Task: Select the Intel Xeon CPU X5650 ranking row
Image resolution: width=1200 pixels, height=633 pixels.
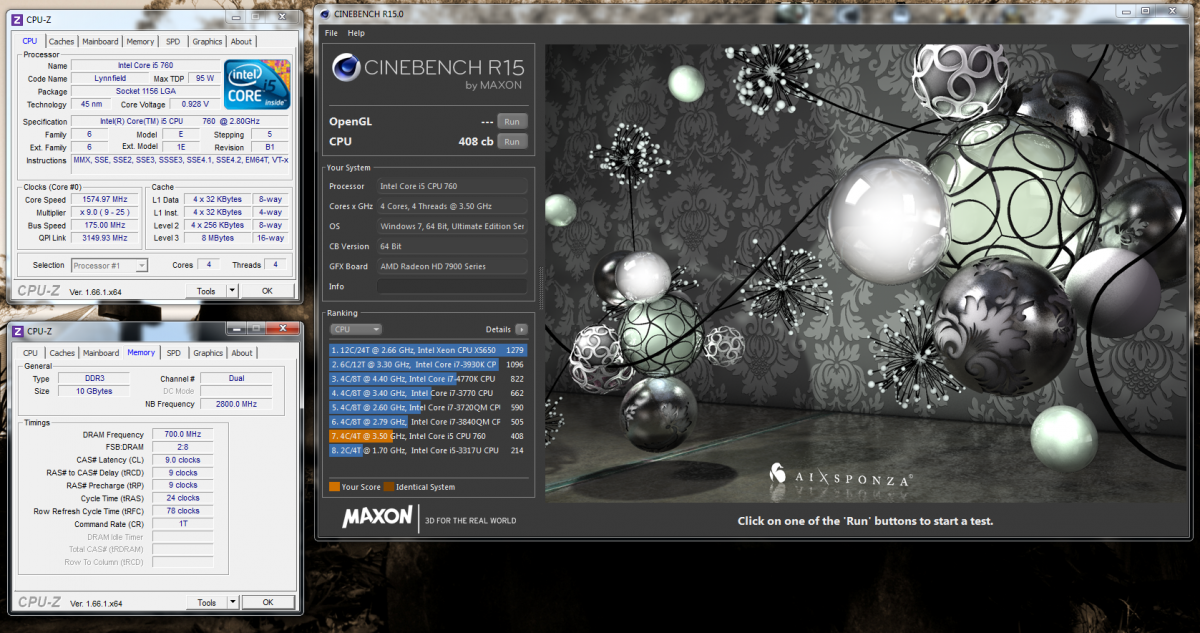Action: click(x=428, y=350)
